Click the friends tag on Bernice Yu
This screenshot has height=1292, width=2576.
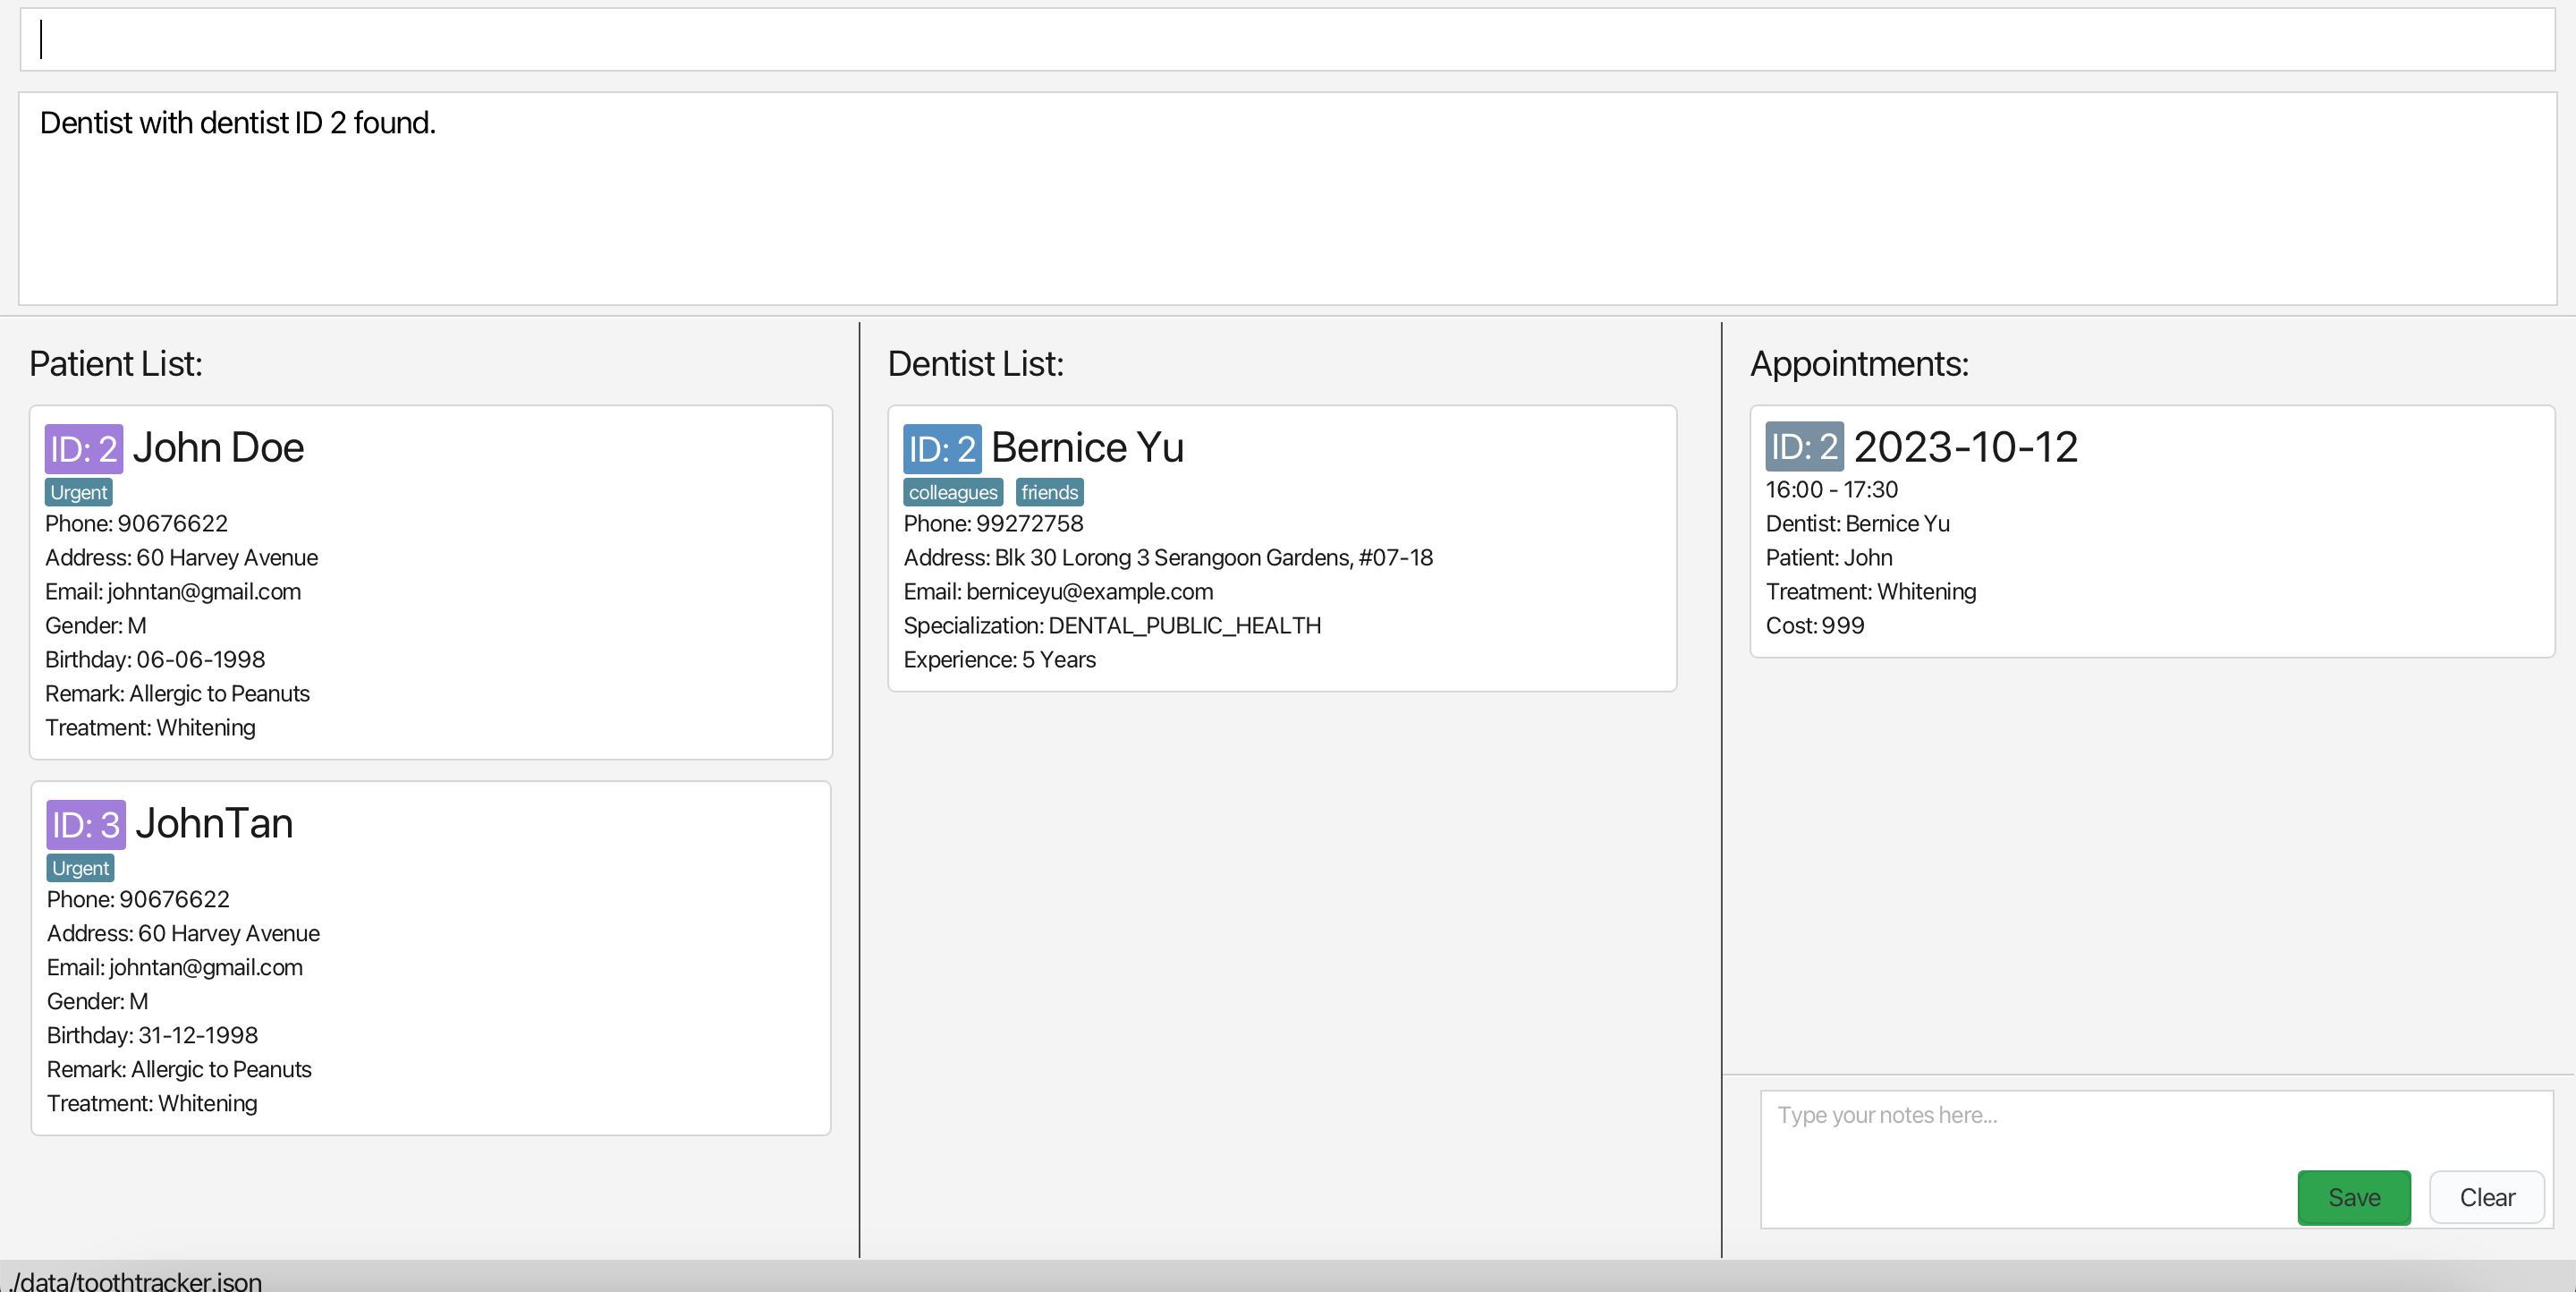(x=1049, y=492)
